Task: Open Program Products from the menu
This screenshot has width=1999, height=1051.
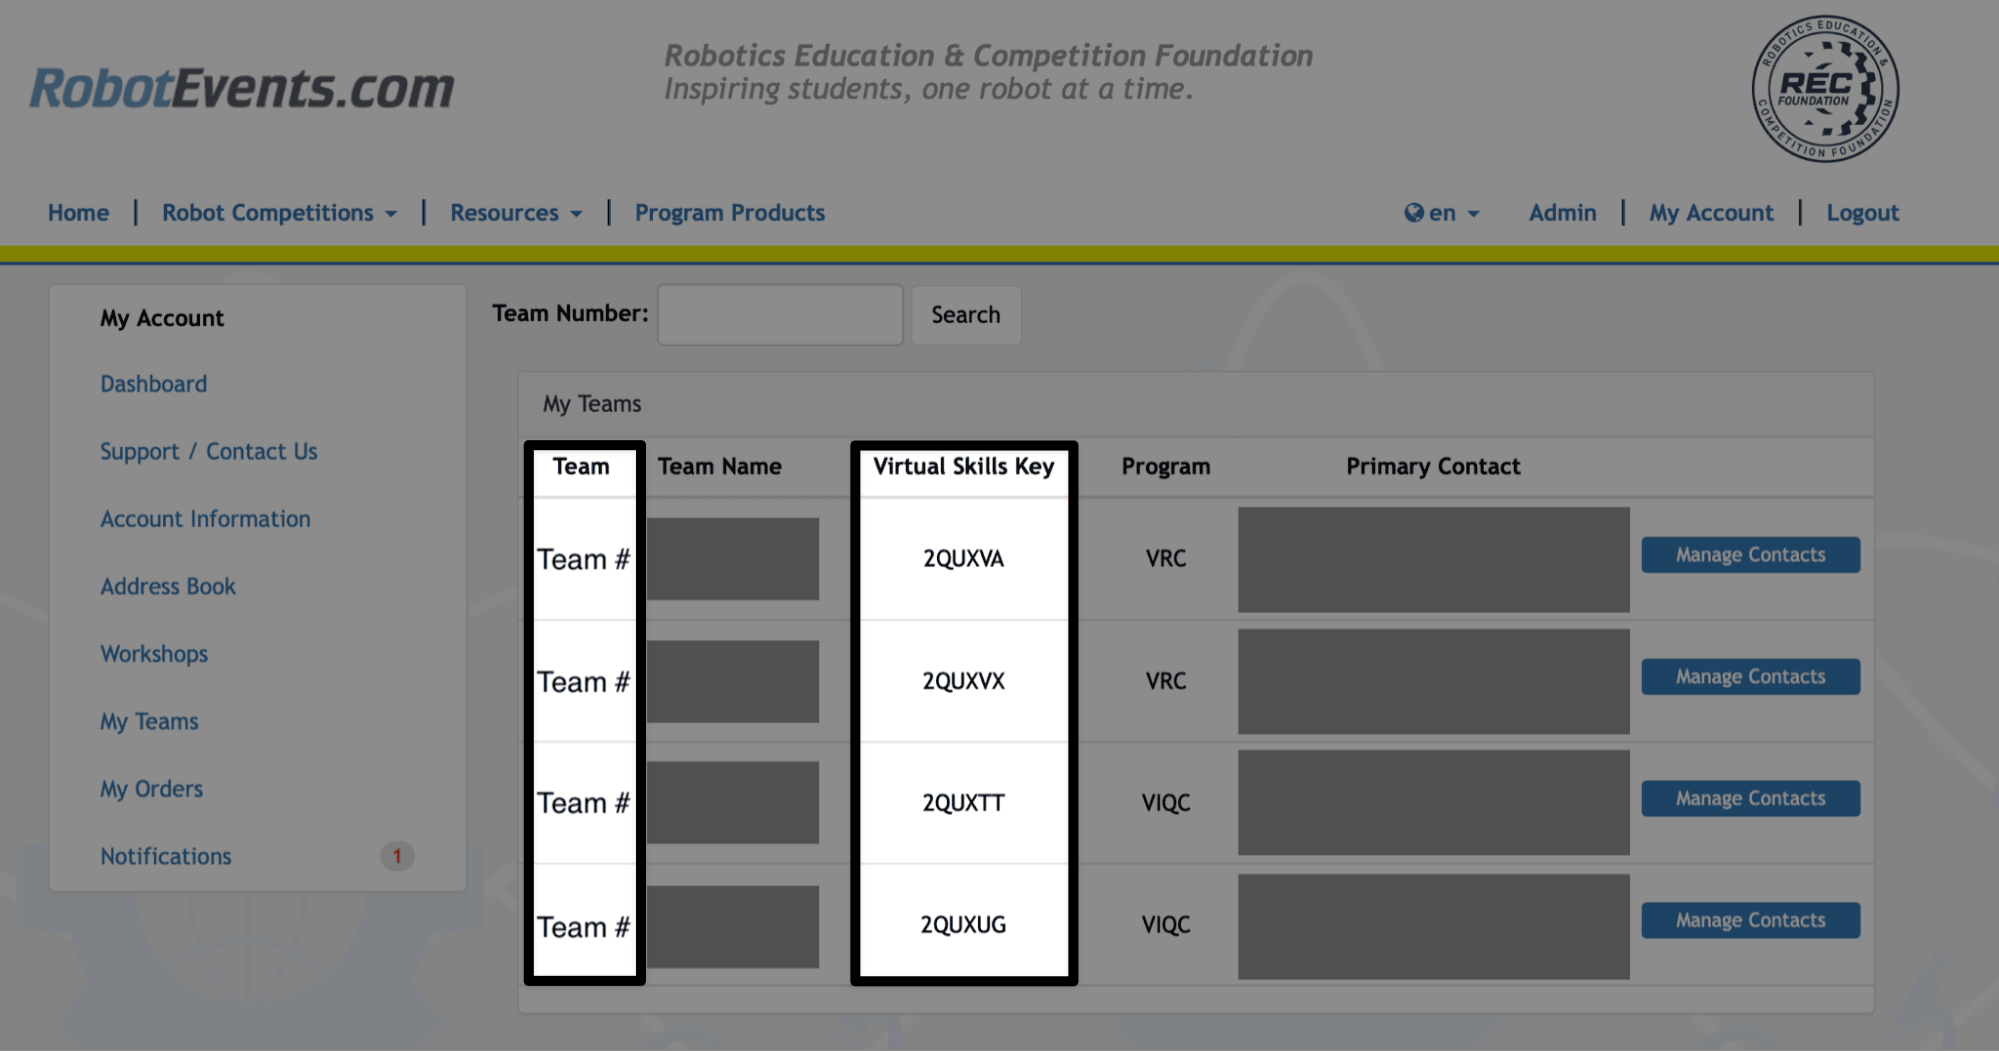Action: [729, 212]
